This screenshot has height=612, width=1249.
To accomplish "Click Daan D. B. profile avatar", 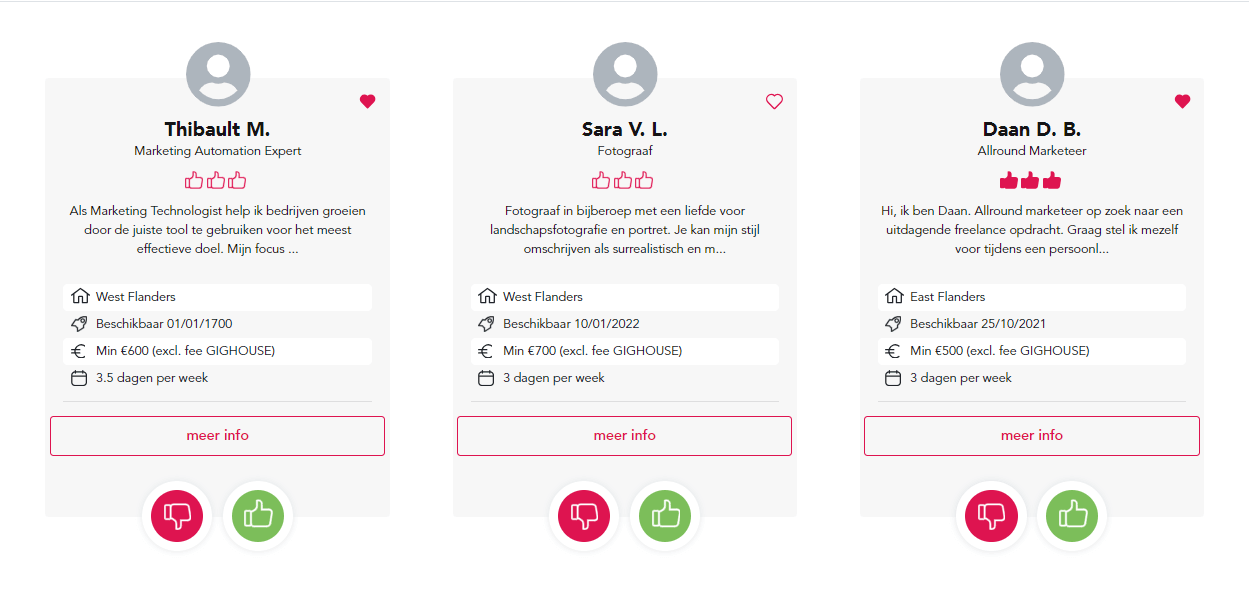I will pyautogui.click(x=1032, y=75).
